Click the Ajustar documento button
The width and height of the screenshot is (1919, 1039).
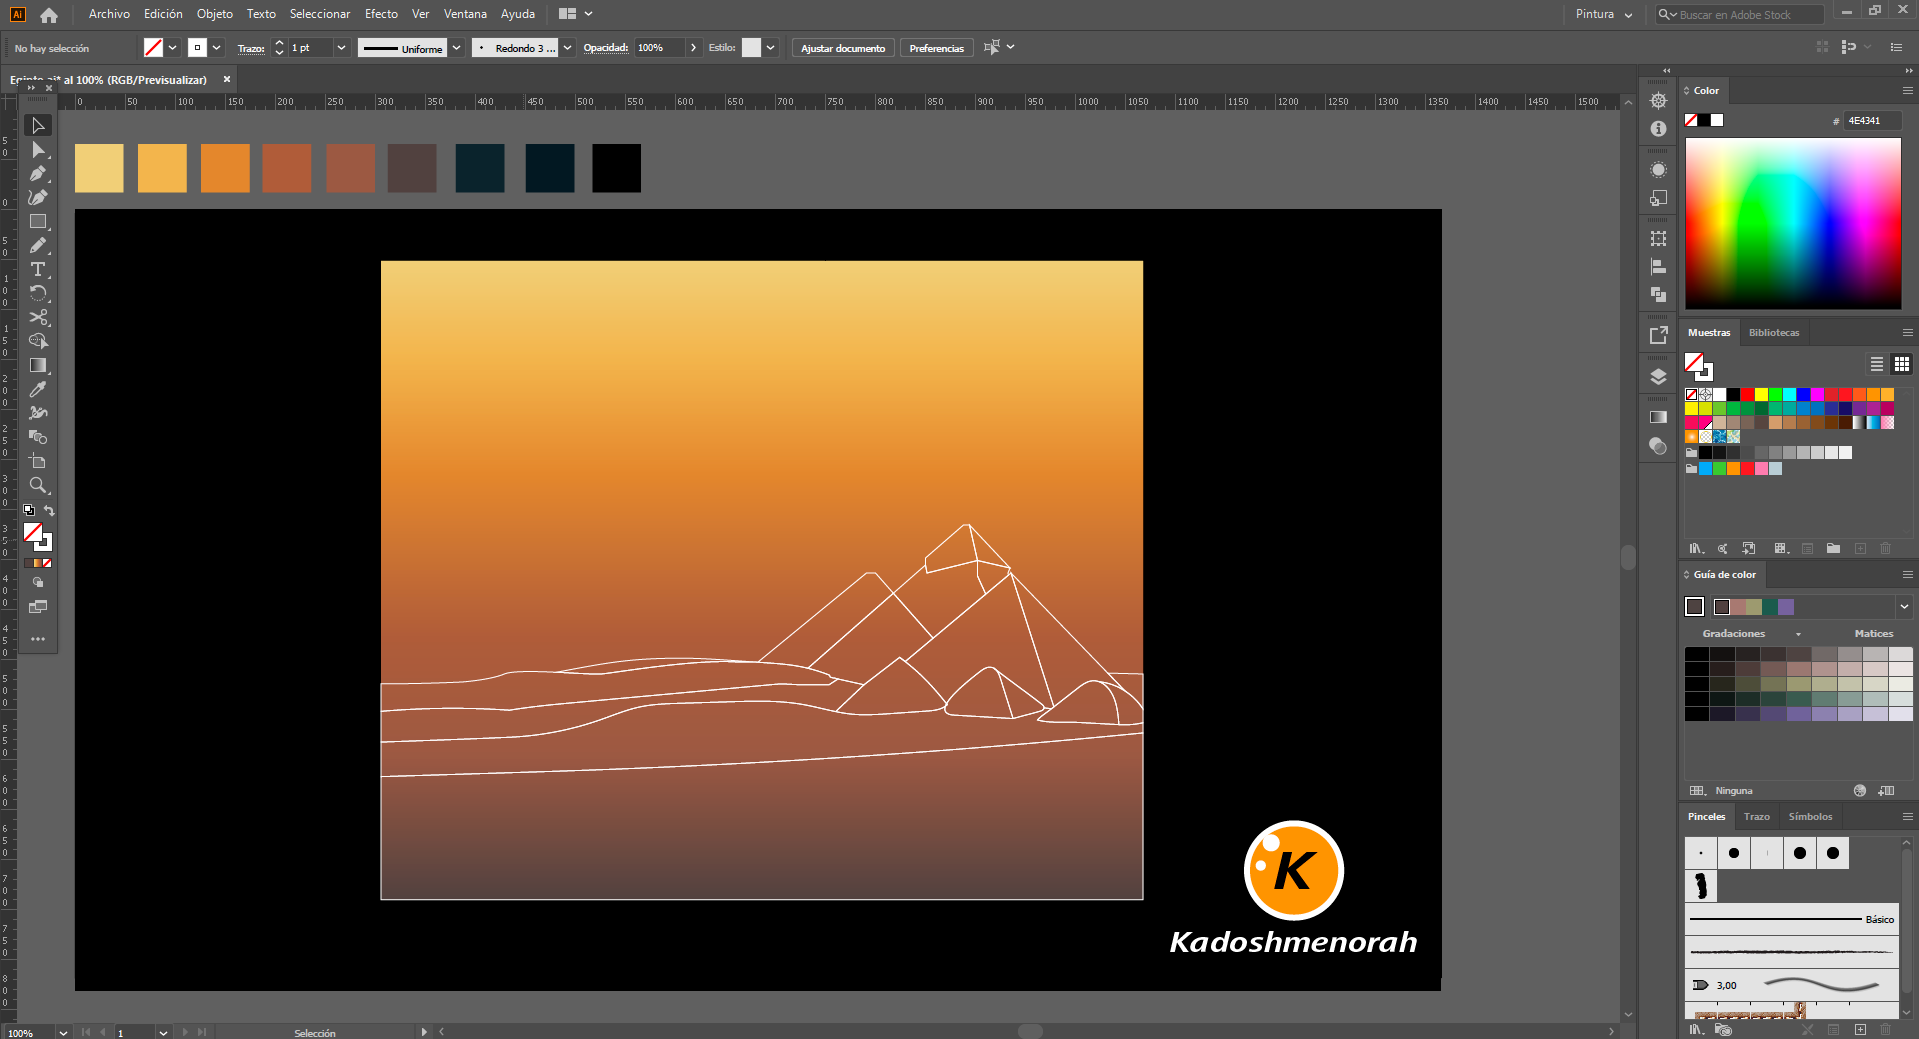click(x=843, y=48)
